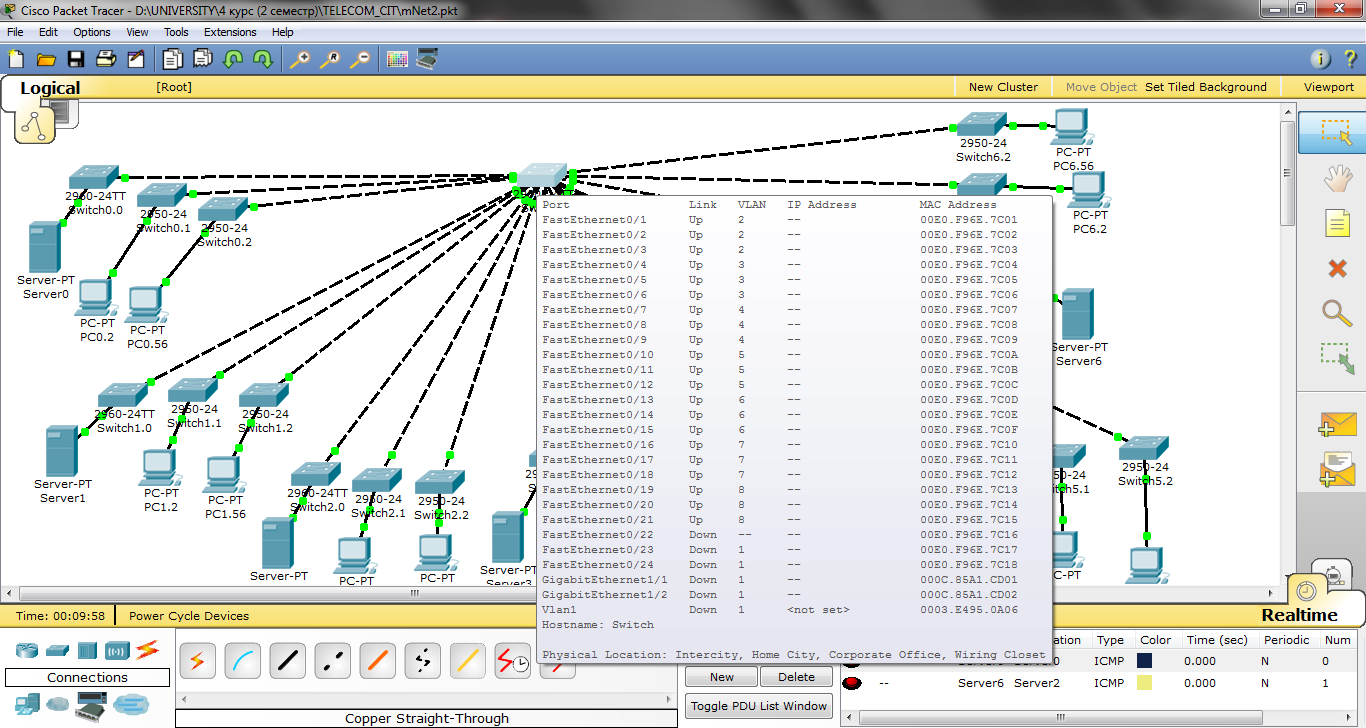The height and width of the screenshot is (728, 1366).
Task: Open the View menu
Action: point(137,32)
